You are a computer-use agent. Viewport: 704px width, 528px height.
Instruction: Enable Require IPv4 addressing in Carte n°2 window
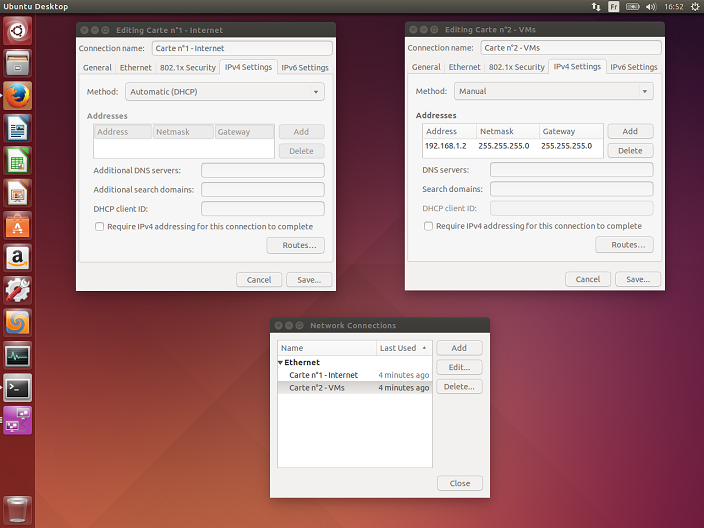[x=428, y=226]
